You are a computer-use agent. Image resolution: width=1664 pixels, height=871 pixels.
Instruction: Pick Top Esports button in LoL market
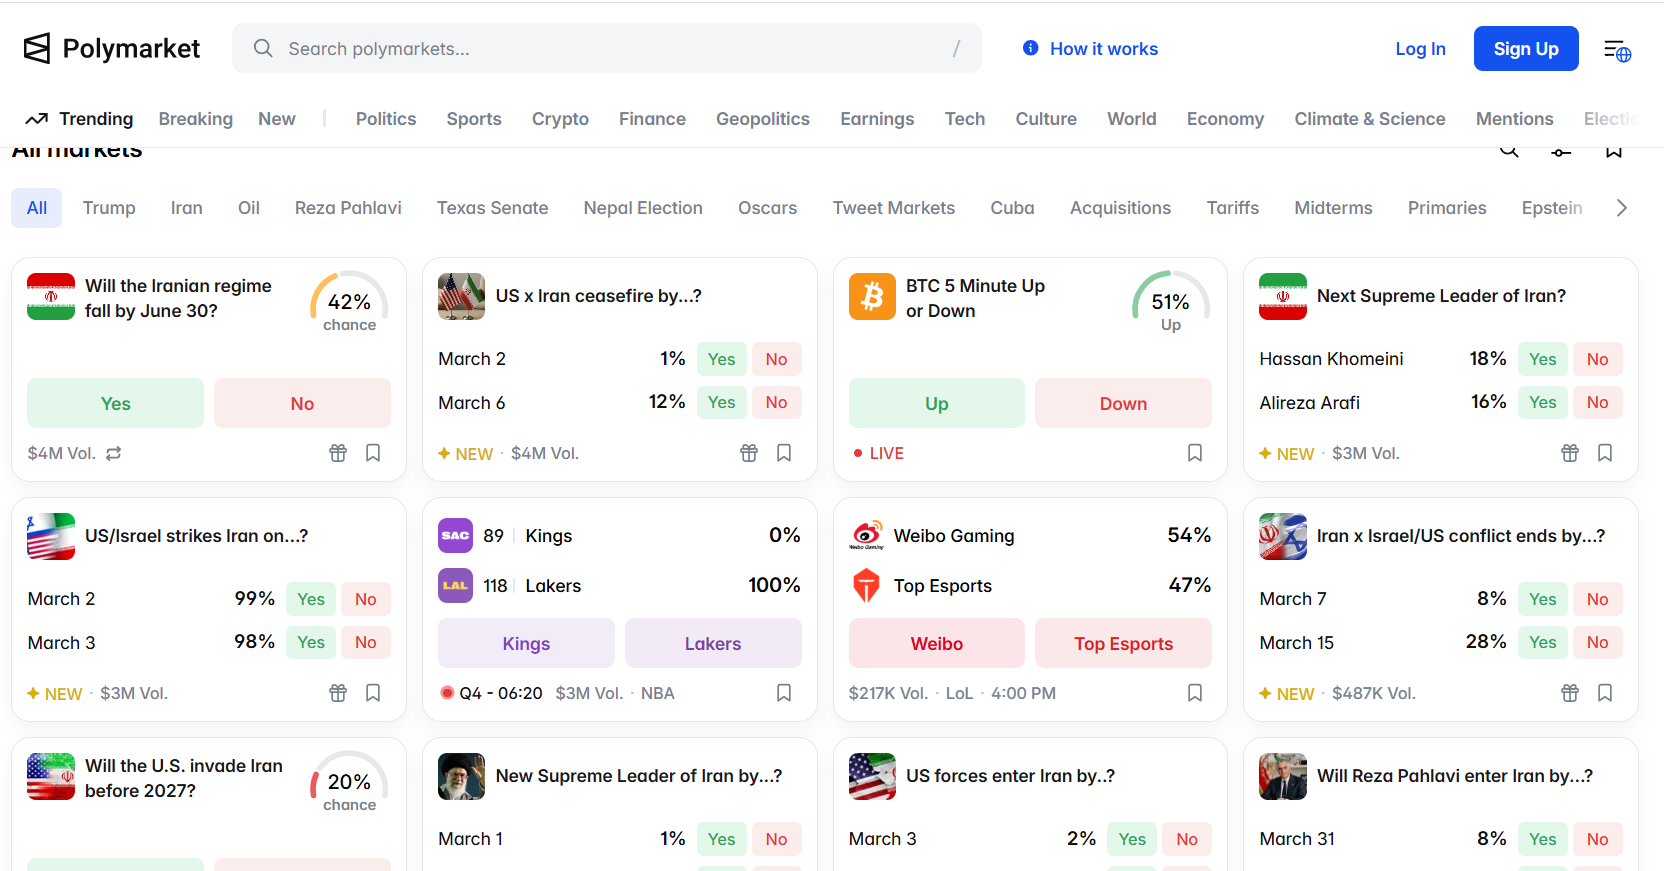tap(1123, 643)
